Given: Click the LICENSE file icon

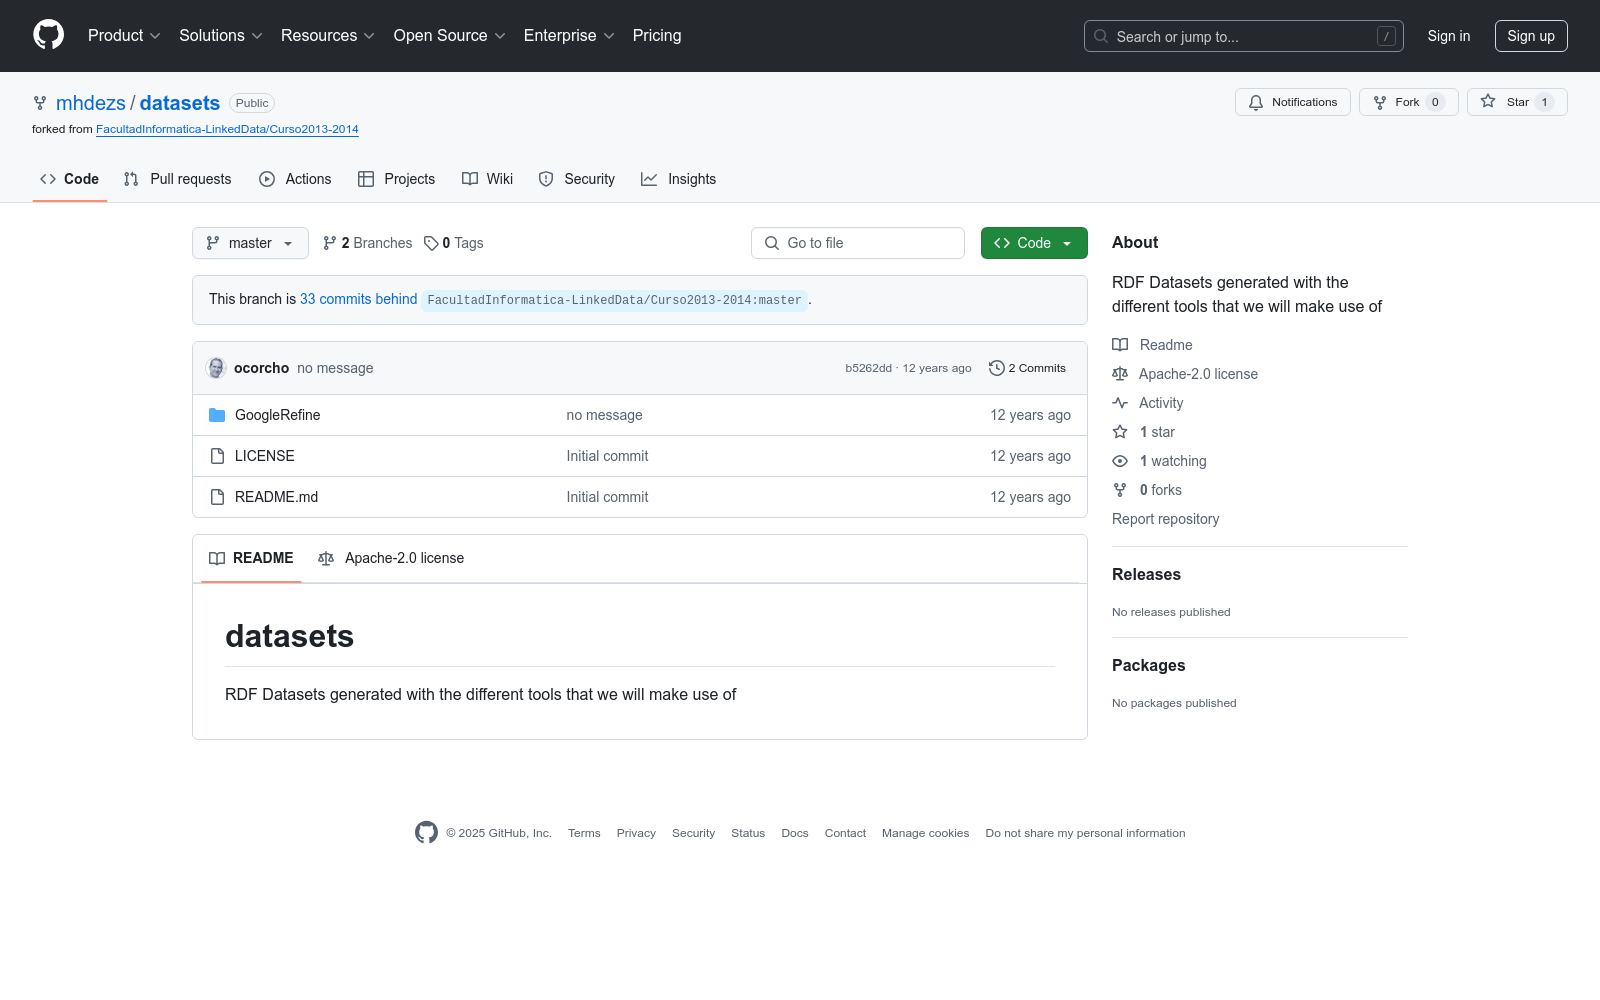Looking at the screenshot, I should pyautogui.click(x=217, y=456).
